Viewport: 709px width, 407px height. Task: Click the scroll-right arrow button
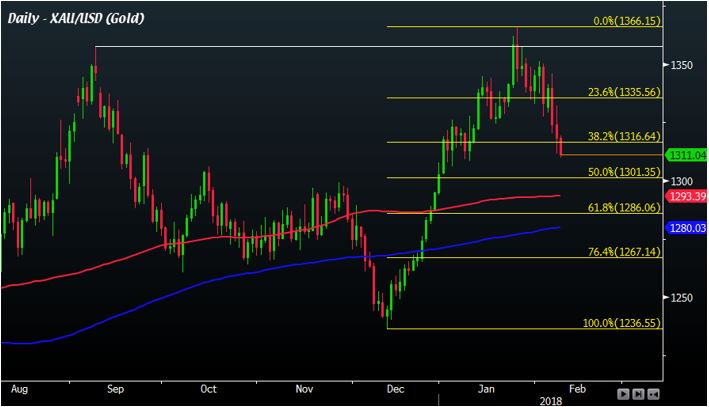(x=624, y=394)
